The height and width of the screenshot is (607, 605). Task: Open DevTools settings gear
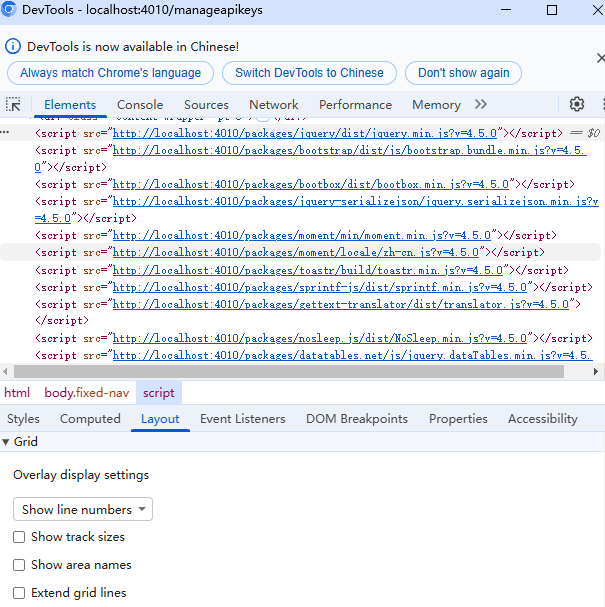pos(576,104)
